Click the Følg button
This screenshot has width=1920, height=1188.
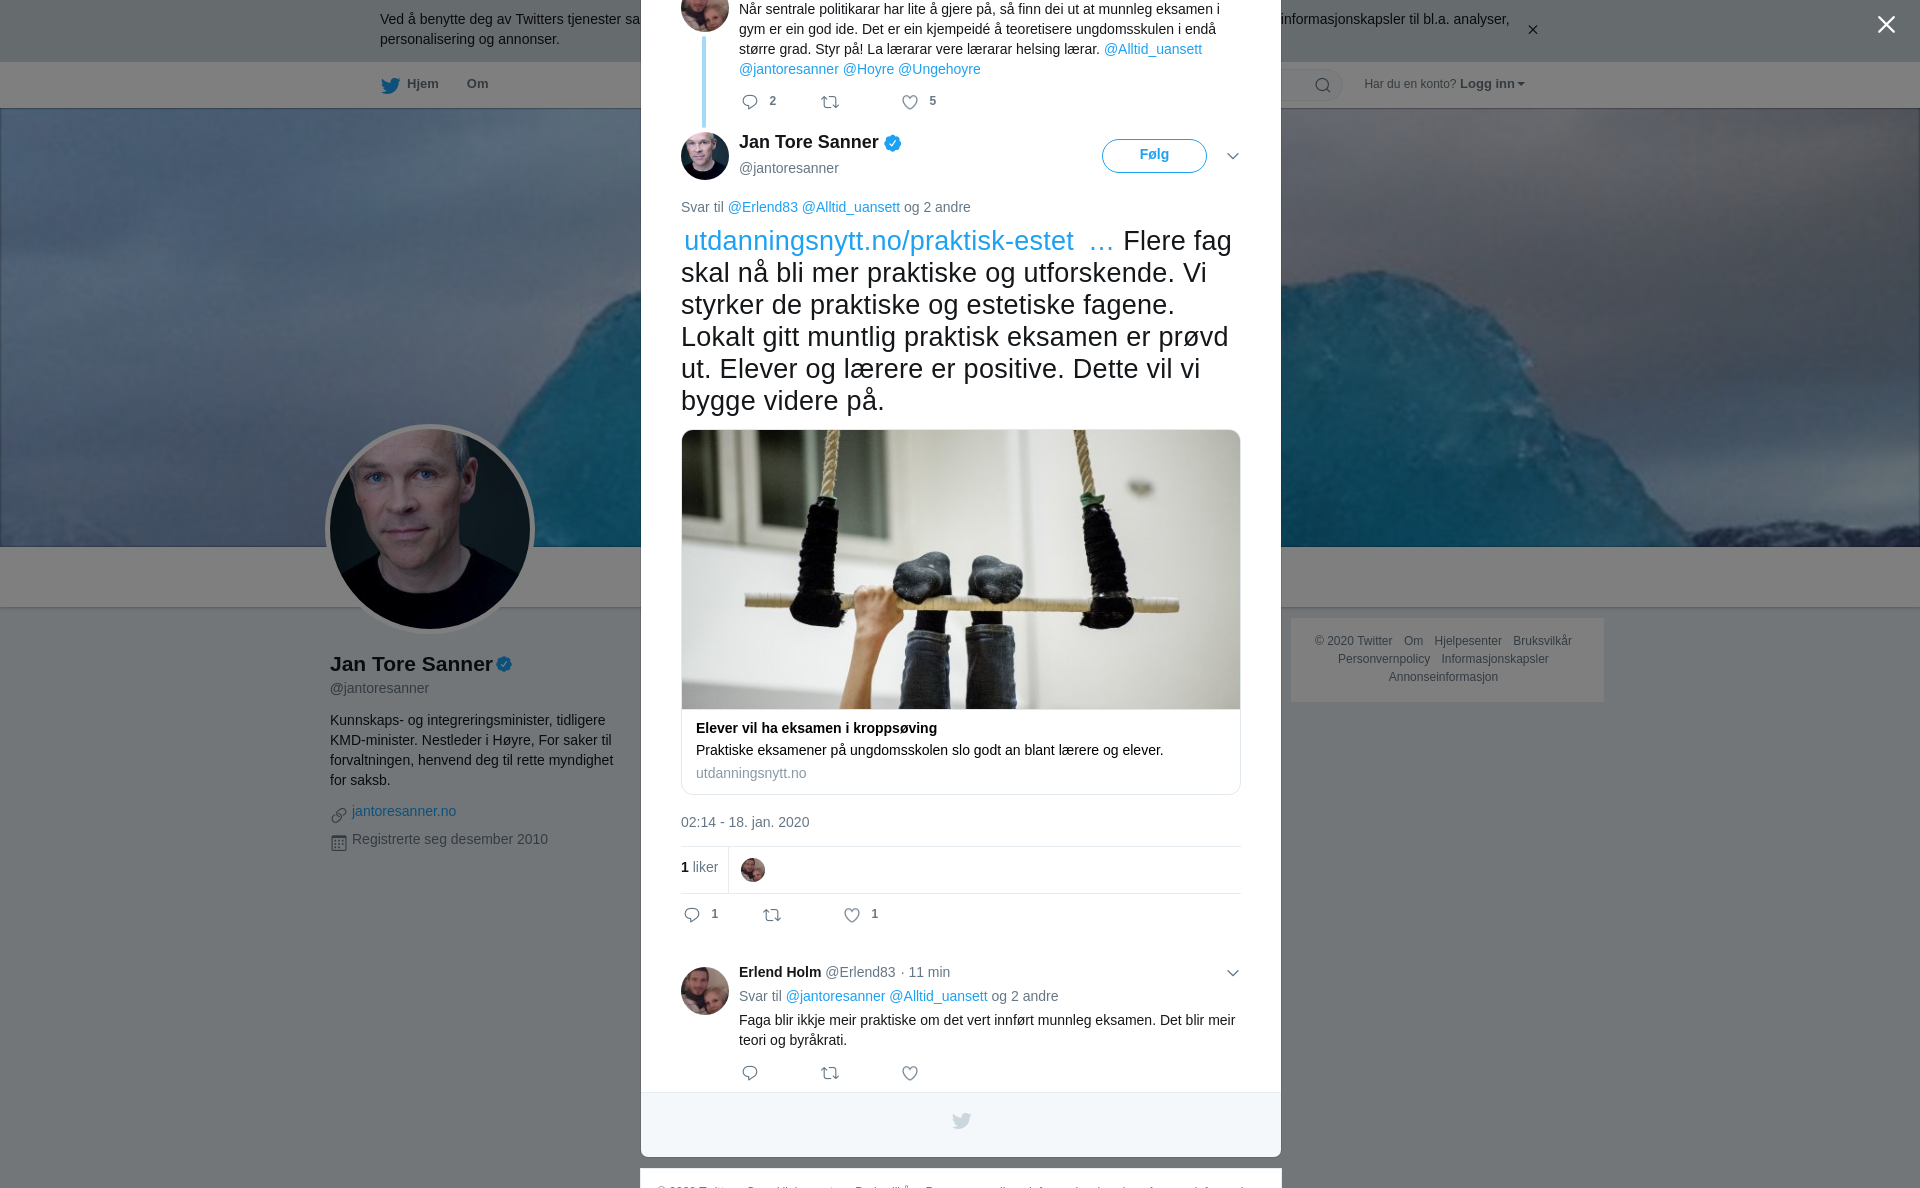pos(1154,156)
